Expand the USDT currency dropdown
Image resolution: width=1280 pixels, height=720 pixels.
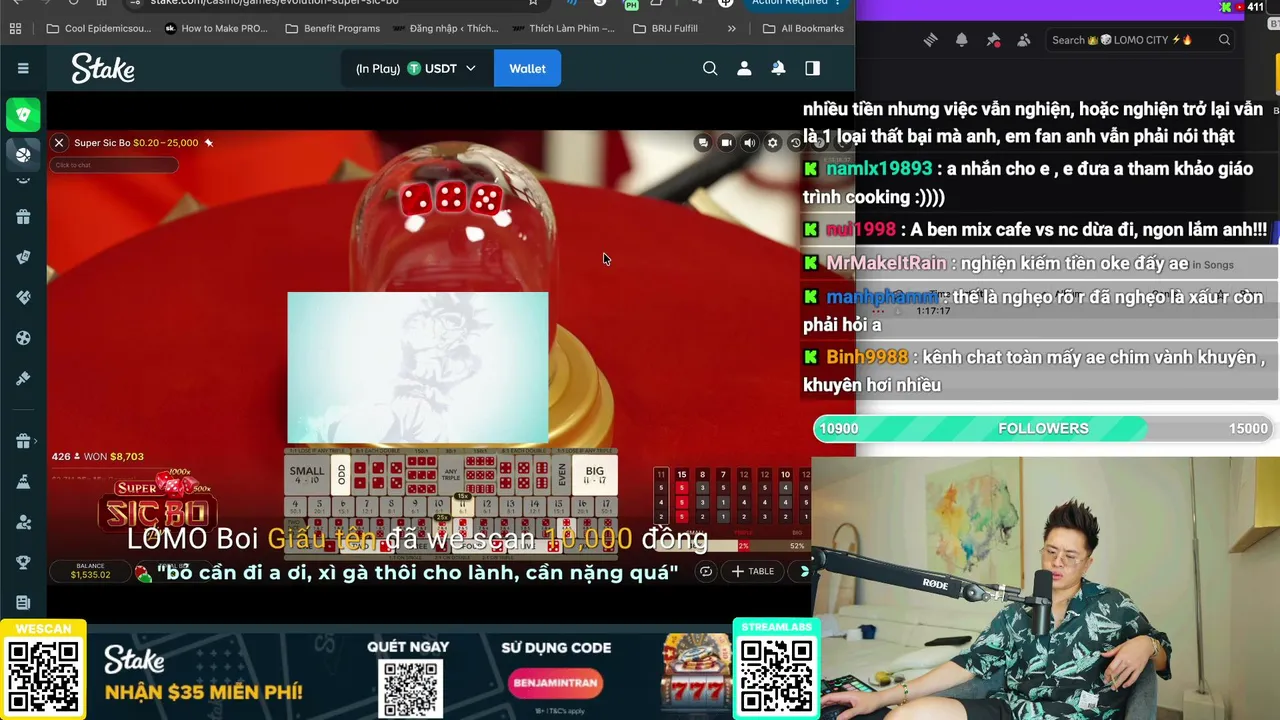point(416,68)
